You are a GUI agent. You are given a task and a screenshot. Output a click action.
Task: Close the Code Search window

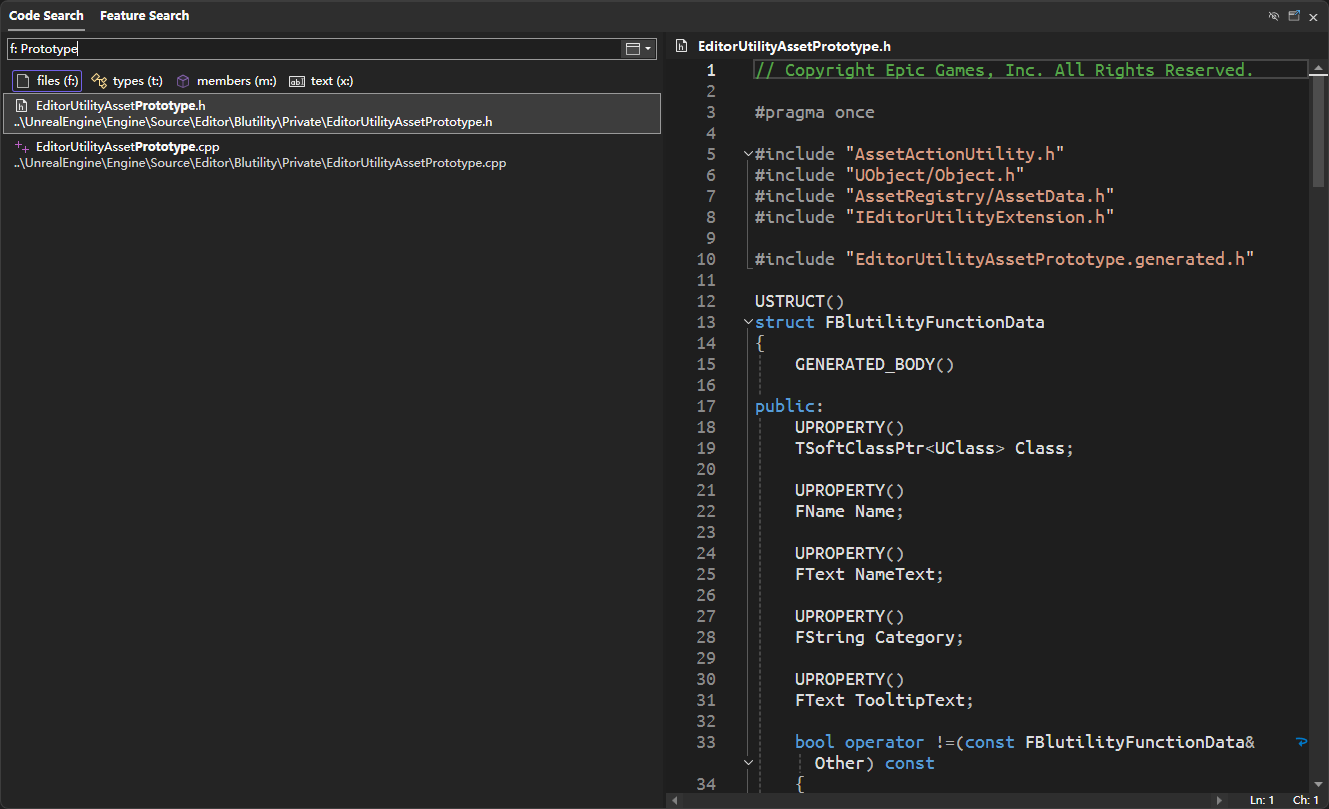[1313, 16]
